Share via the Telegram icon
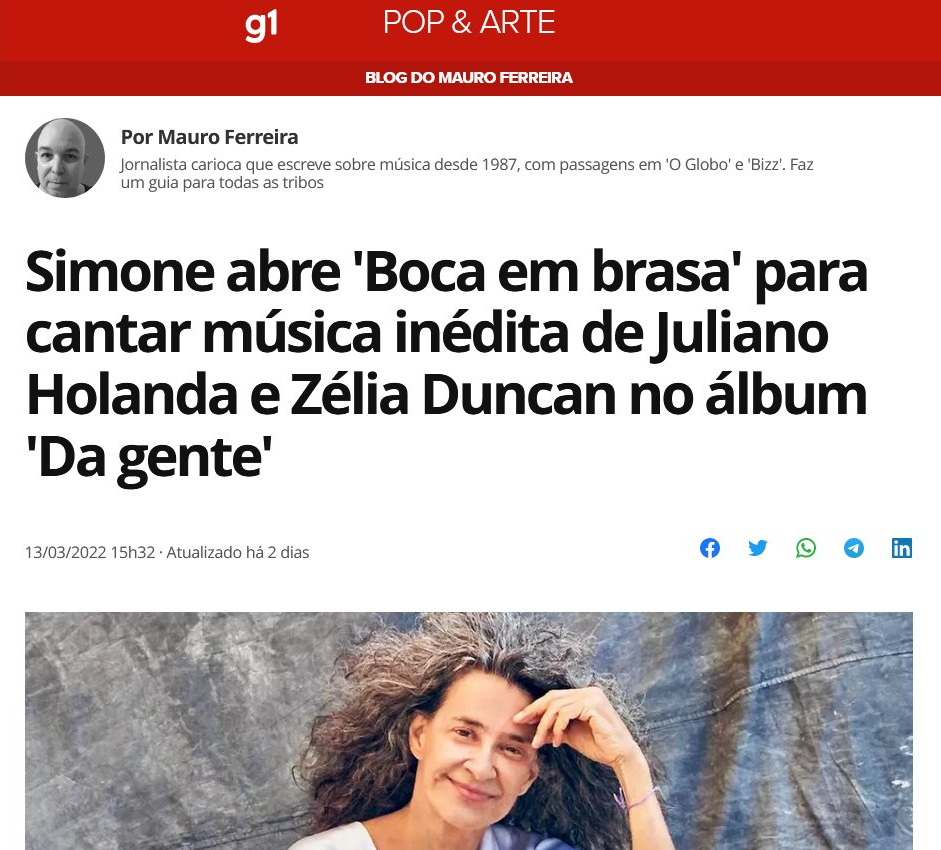The image size is (941, 850). click(853, 548)
